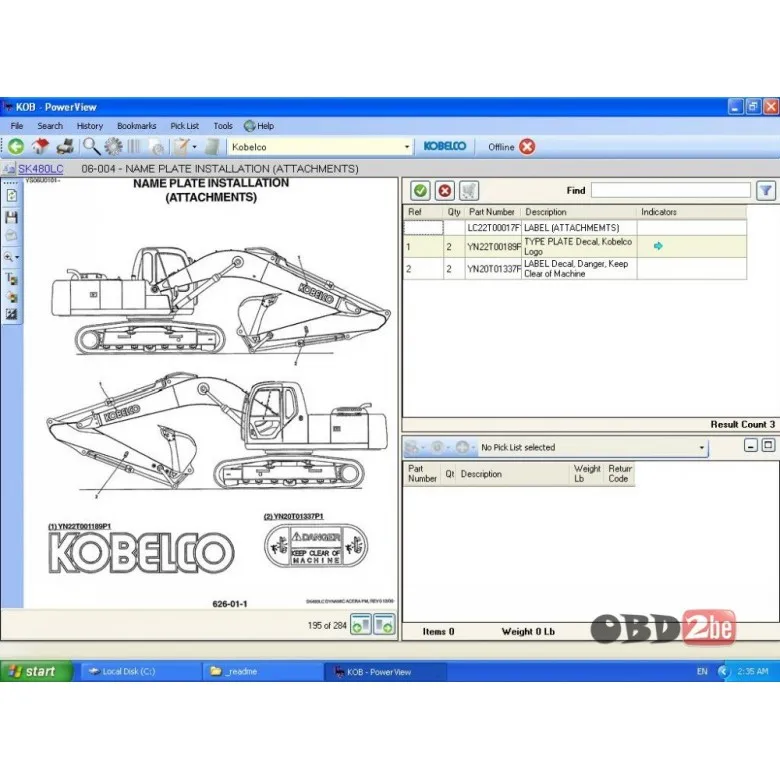Viewport: 780px width, 780px height.
Task: Click Return Code column header in pick list
Action: pos(620,474)
